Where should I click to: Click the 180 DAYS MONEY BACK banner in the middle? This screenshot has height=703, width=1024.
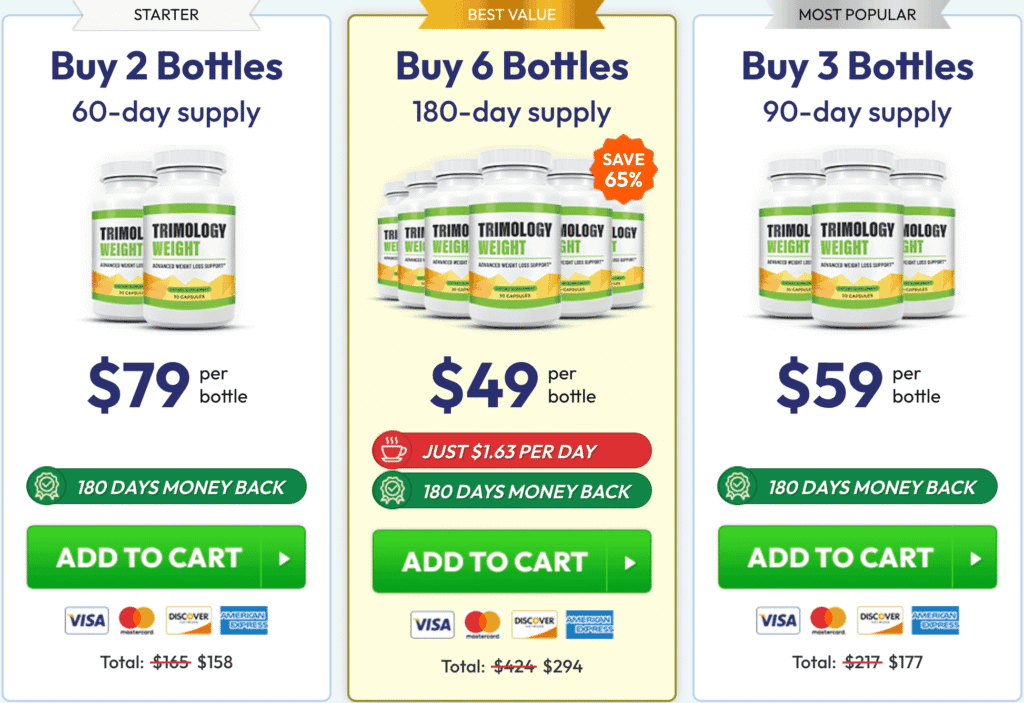pyautogui.click(x=511, y=490)
